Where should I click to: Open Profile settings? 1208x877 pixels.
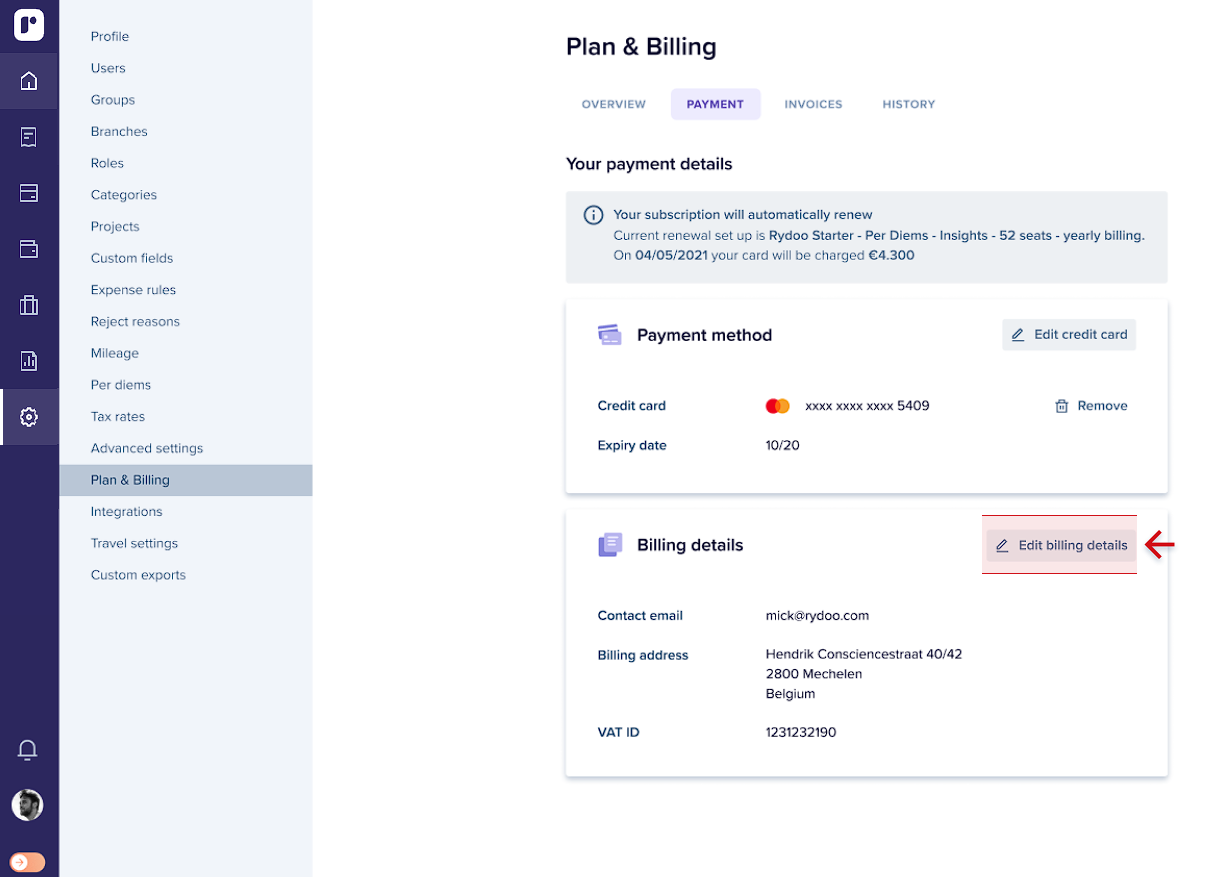tap(110, 36)
